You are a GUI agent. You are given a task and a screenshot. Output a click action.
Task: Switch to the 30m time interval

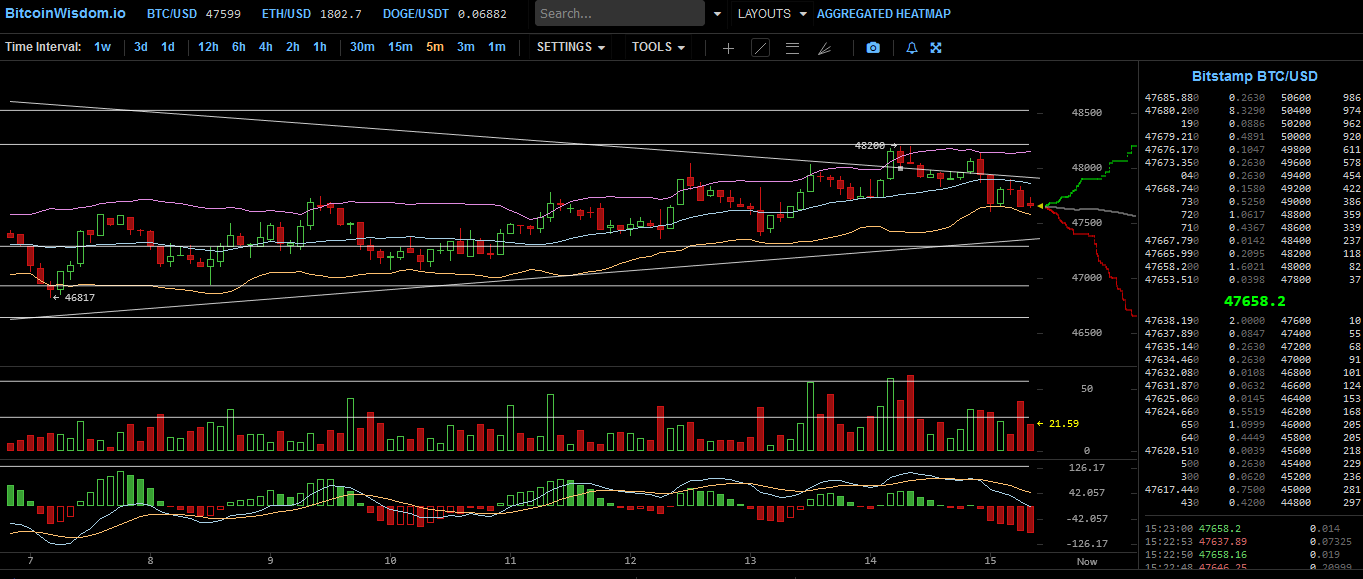click(x=362, y=47)
